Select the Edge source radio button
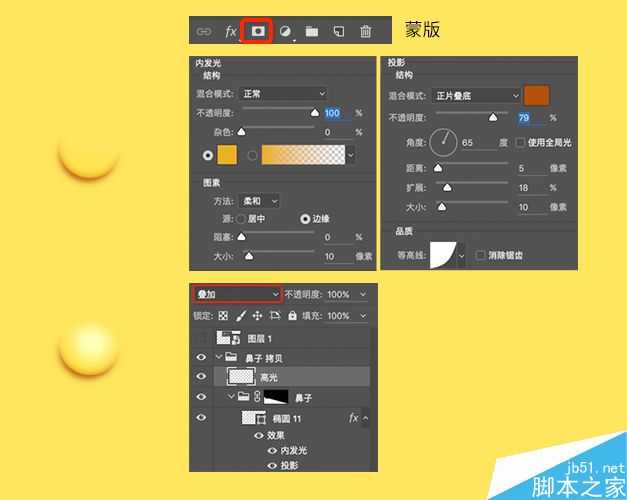627x500 pixels. pyautogui.click(x=305, y=218)
